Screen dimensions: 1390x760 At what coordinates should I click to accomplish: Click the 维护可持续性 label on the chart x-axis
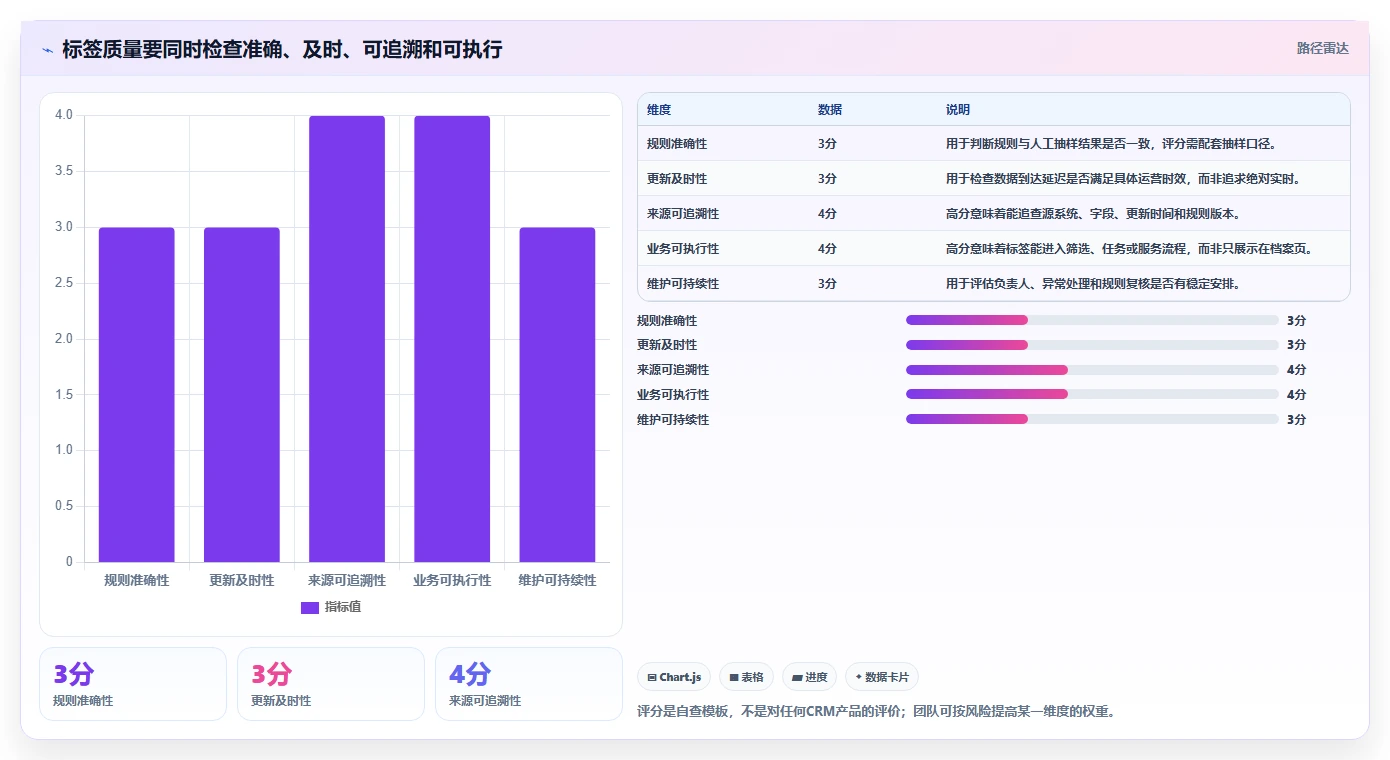coord(557,580)
